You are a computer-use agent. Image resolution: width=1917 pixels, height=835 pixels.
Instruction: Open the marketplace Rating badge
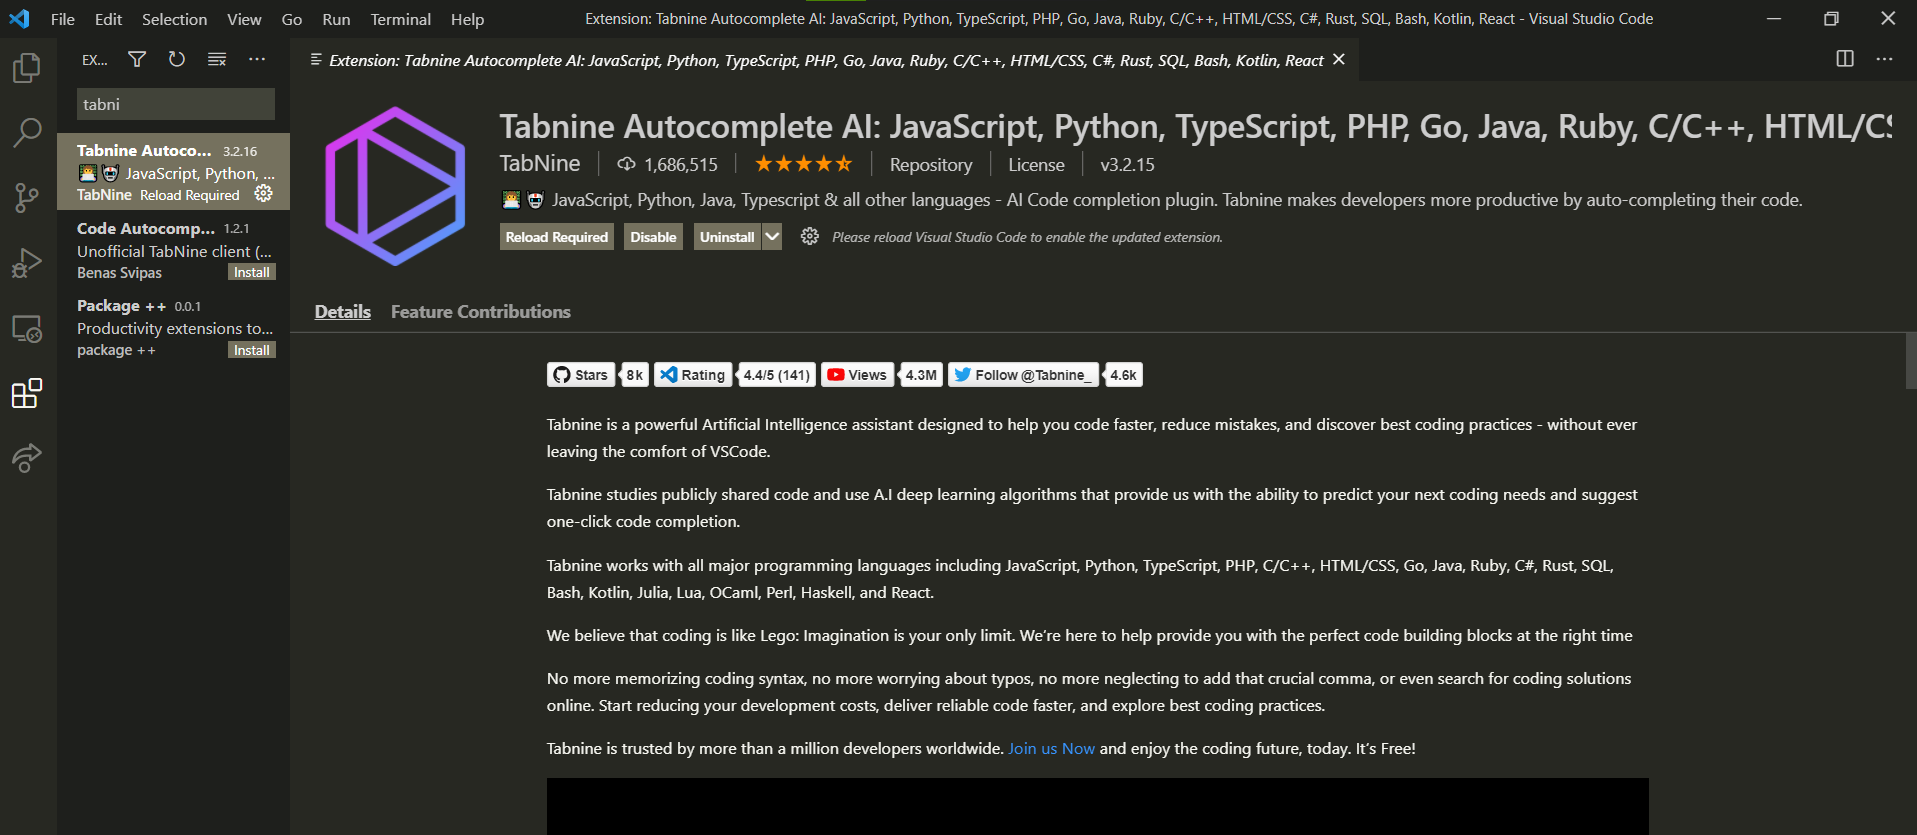pyautogui.click(x=692, y=375)
